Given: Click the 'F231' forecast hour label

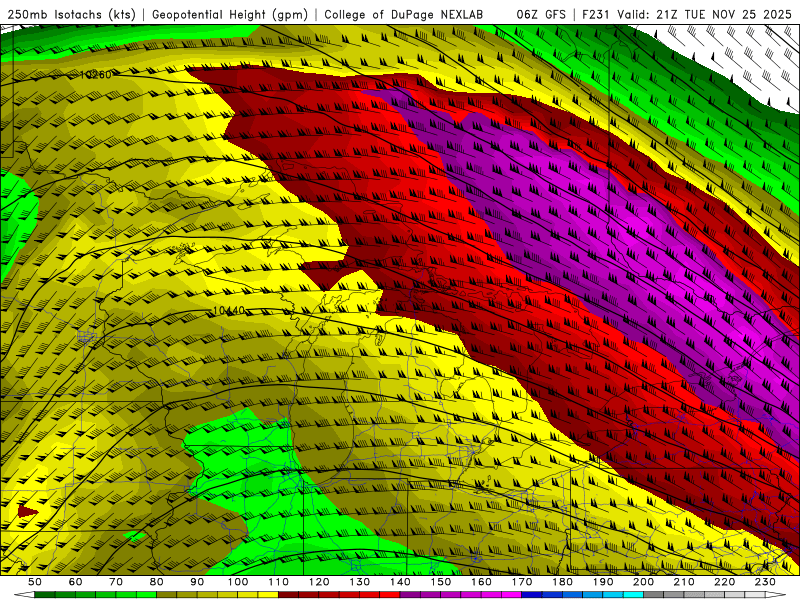Looking at the screenshot, I should pos(596,15).
